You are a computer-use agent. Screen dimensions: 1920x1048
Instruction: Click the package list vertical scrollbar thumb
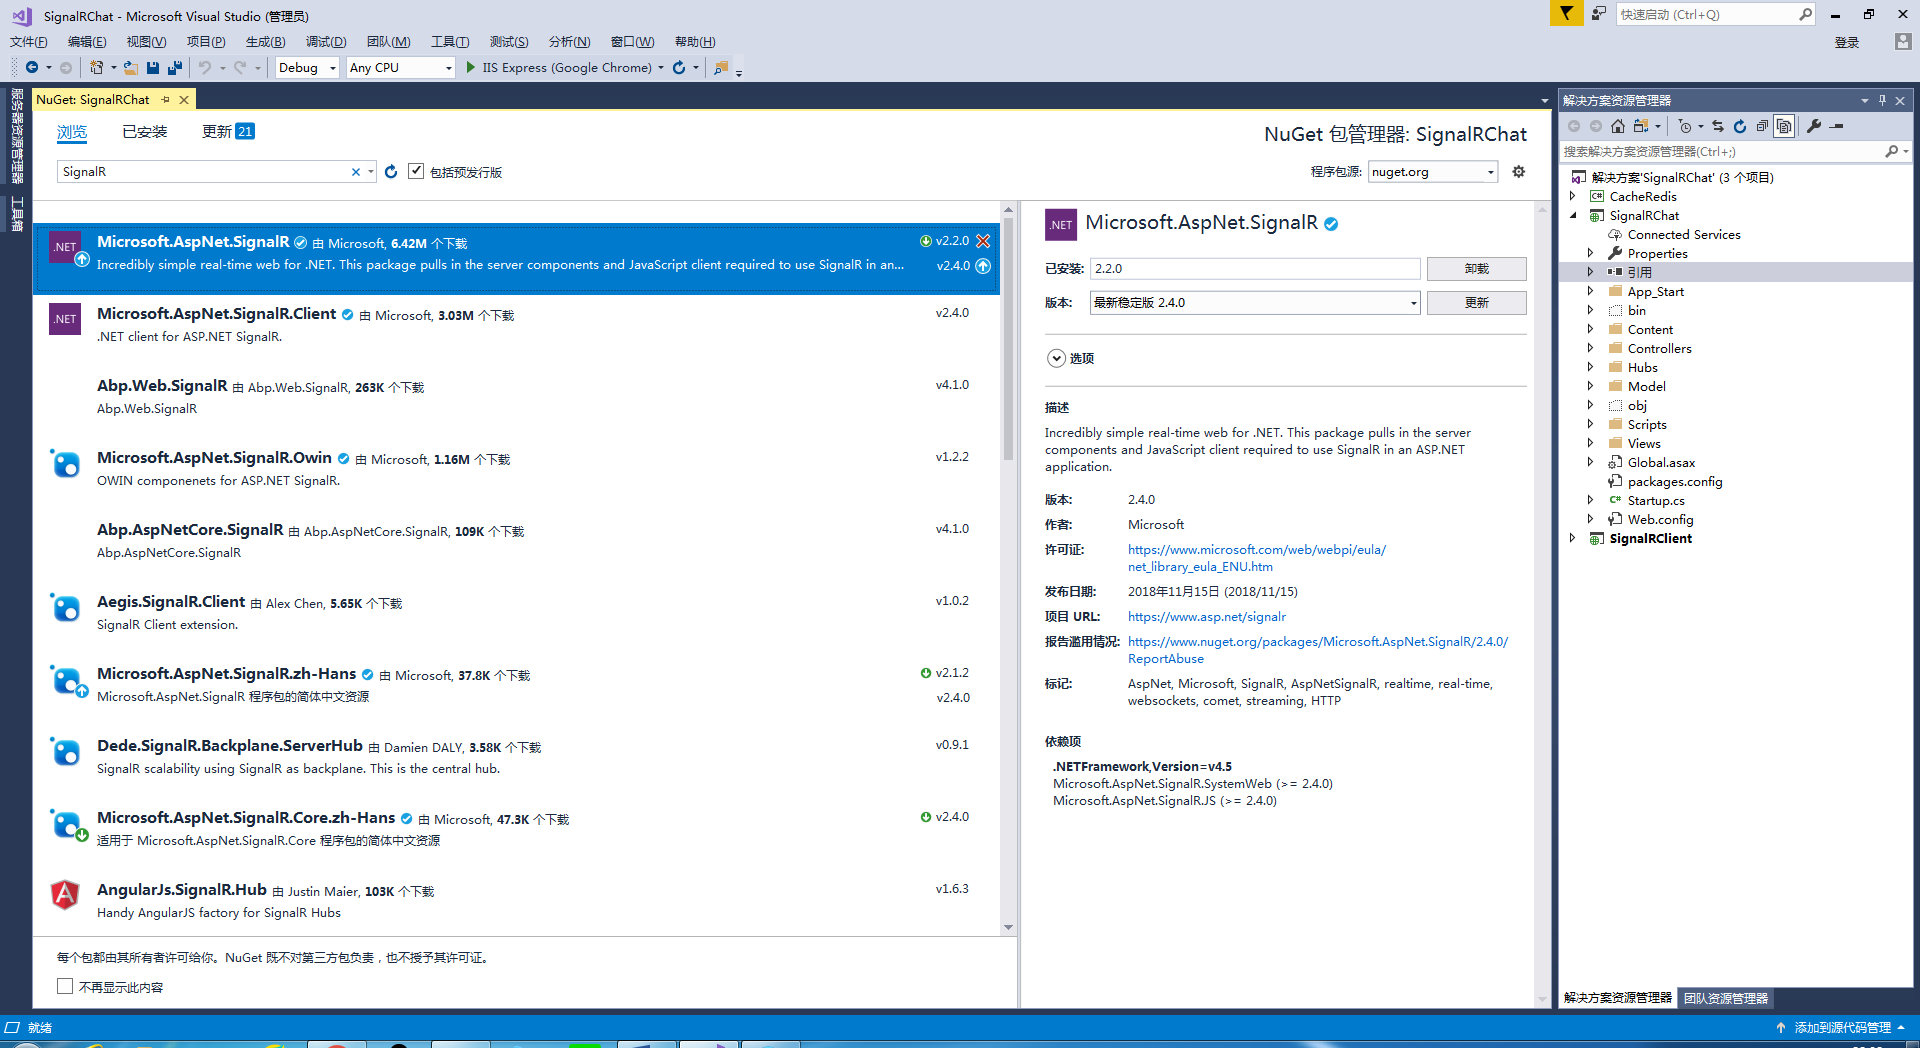coord(1008,340)
